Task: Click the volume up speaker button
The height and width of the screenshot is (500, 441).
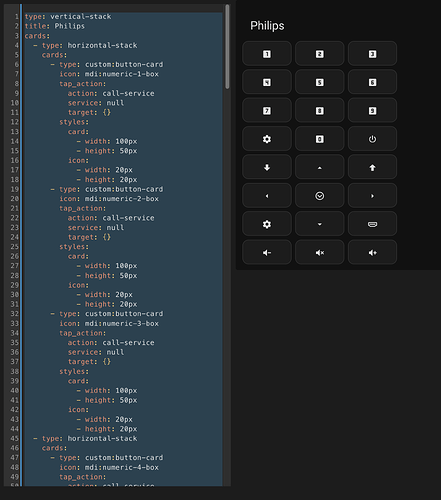Action: [x=372, y=252]
